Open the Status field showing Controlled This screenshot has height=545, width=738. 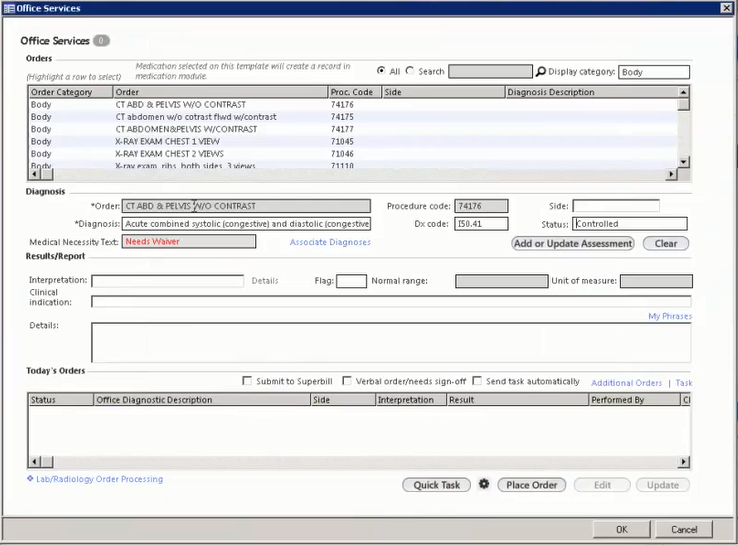coord(630,224)
